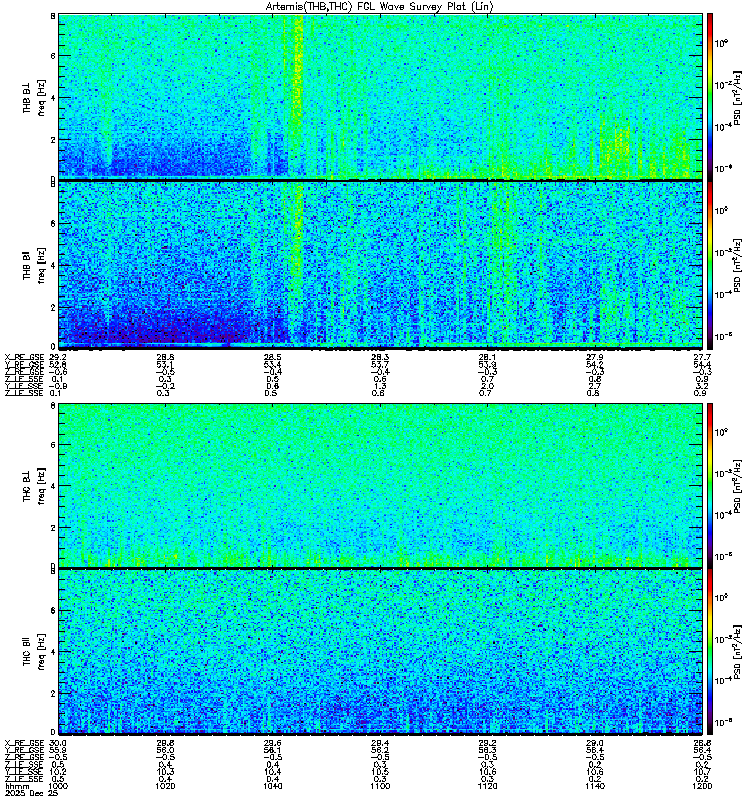Click the 'hhmm' time axis label

point(17,786)
